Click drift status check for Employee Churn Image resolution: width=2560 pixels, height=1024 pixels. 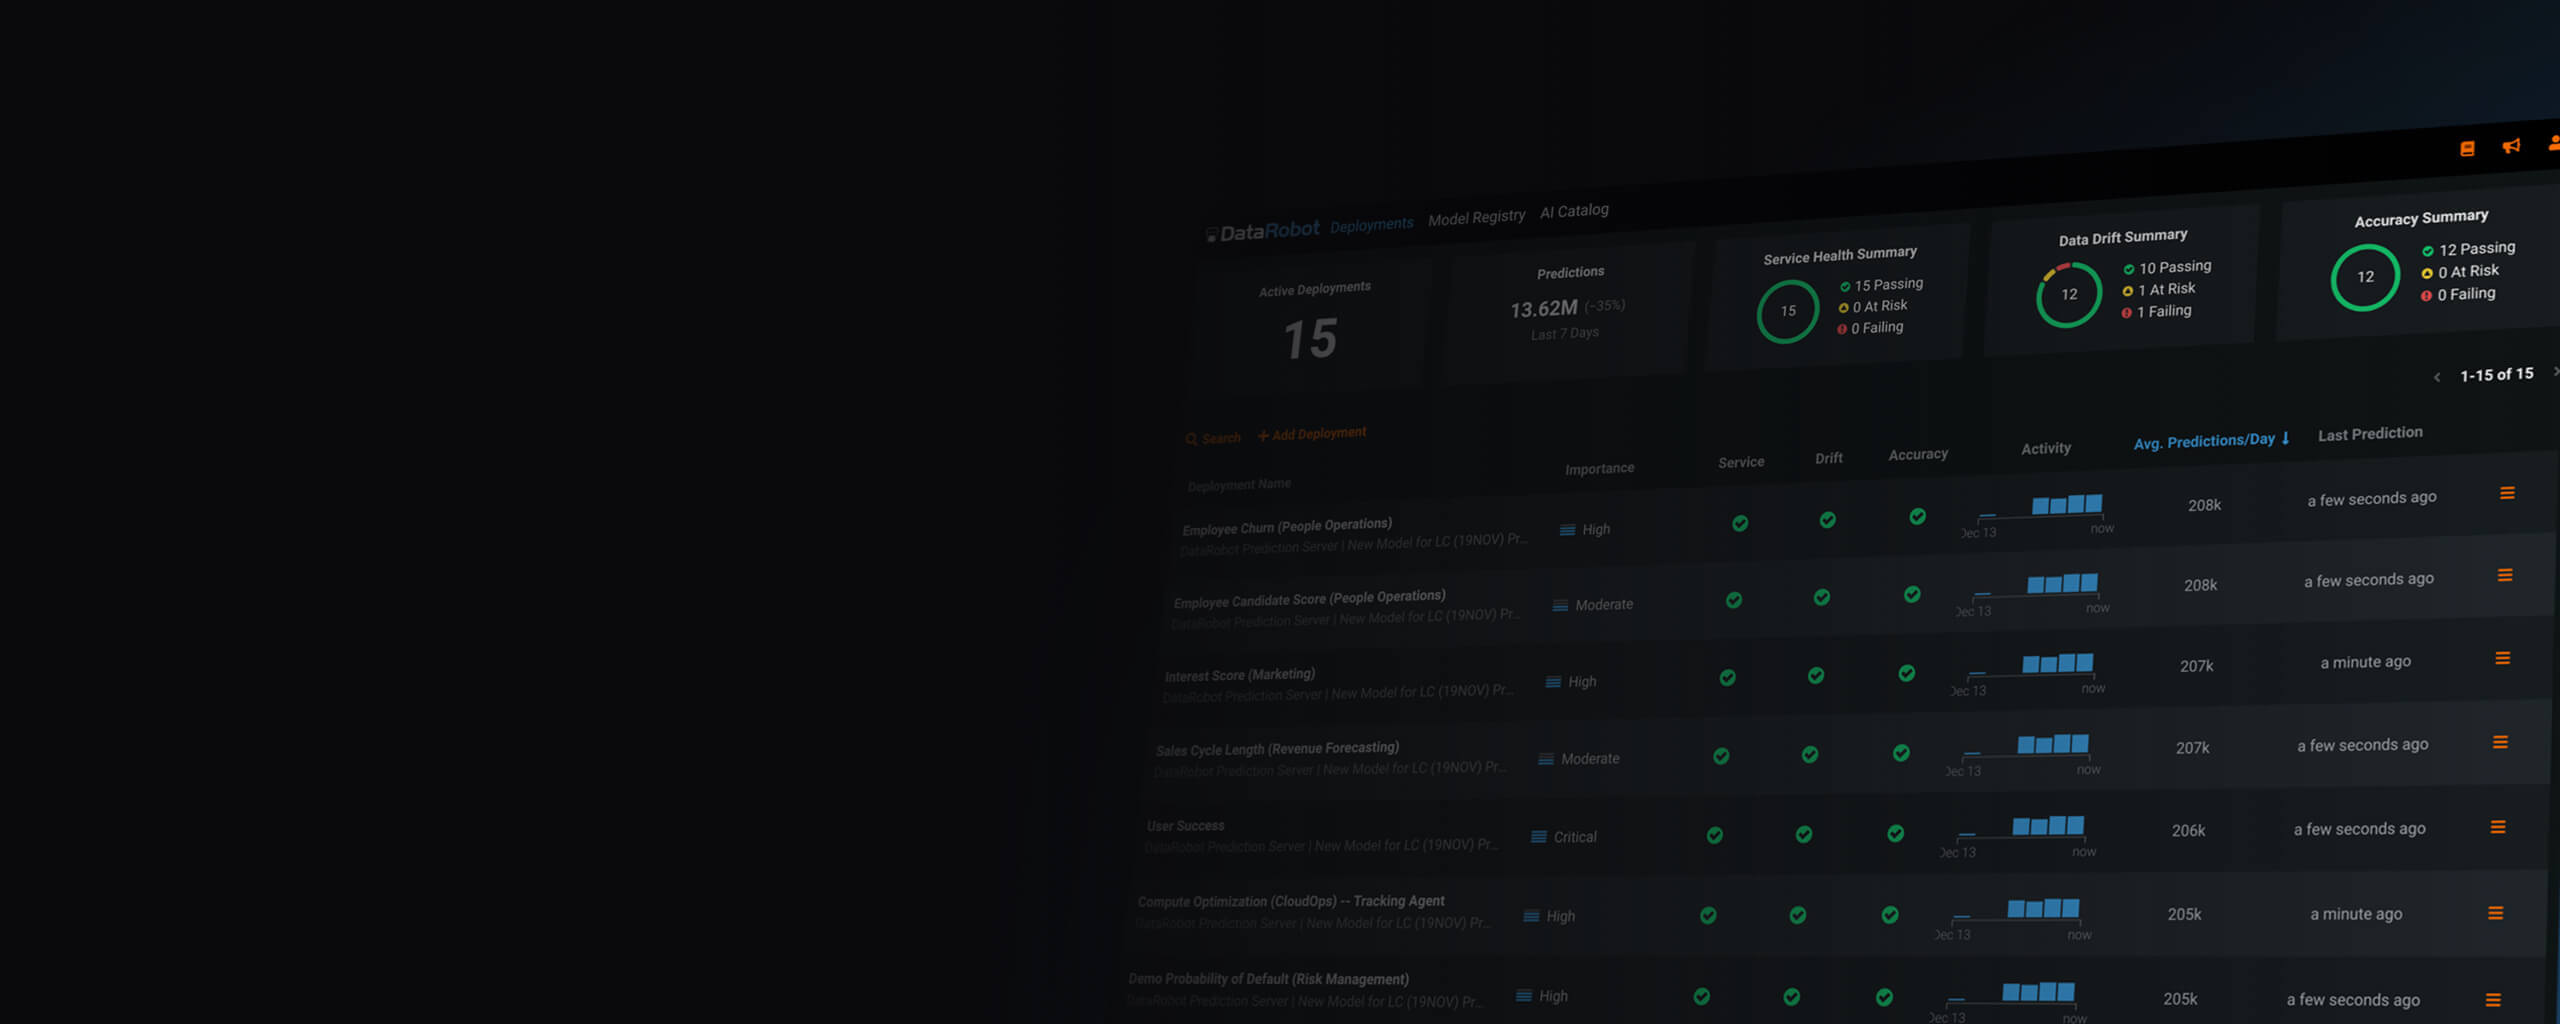pos(1828,520)
